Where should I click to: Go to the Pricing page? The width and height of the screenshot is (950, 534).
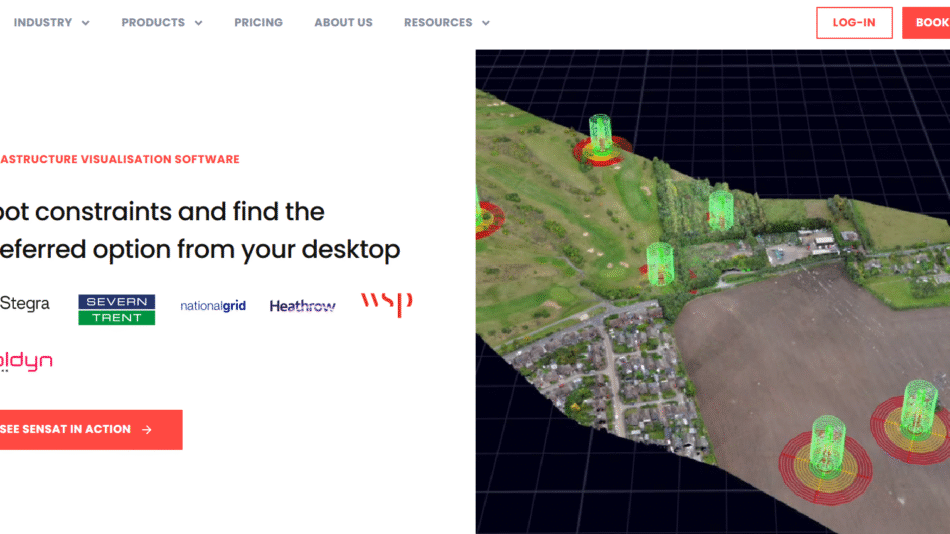click(258, 22)
